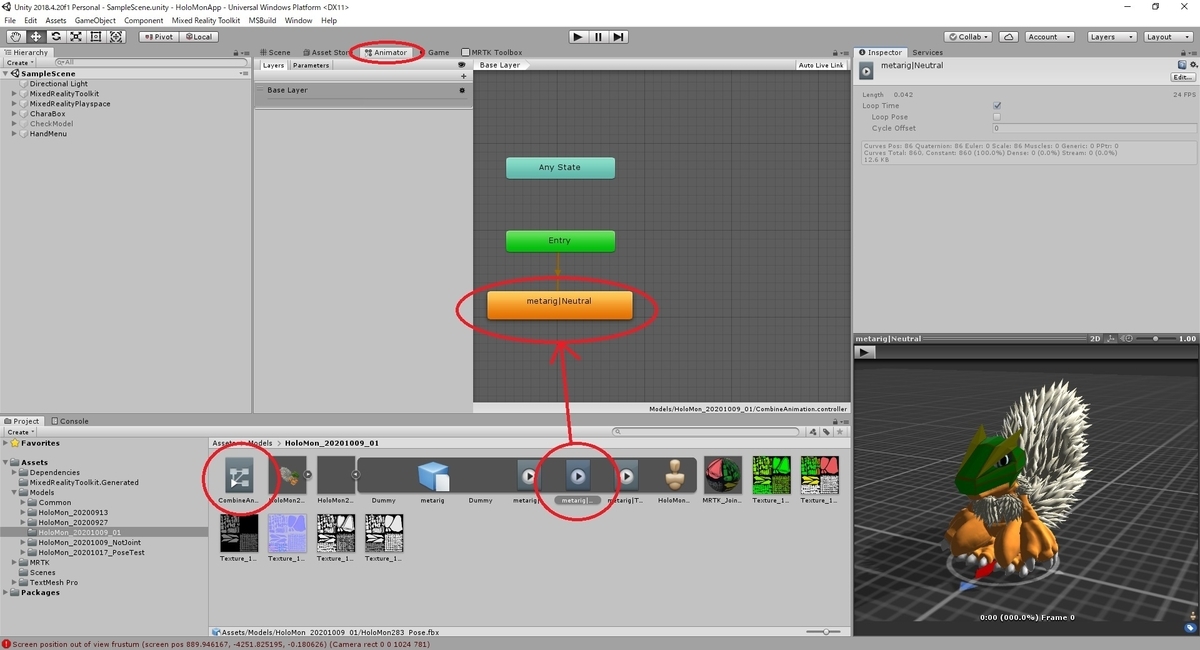Click the Play button in main toolbar
This screenshot has width=1200, height=650.
578,37
